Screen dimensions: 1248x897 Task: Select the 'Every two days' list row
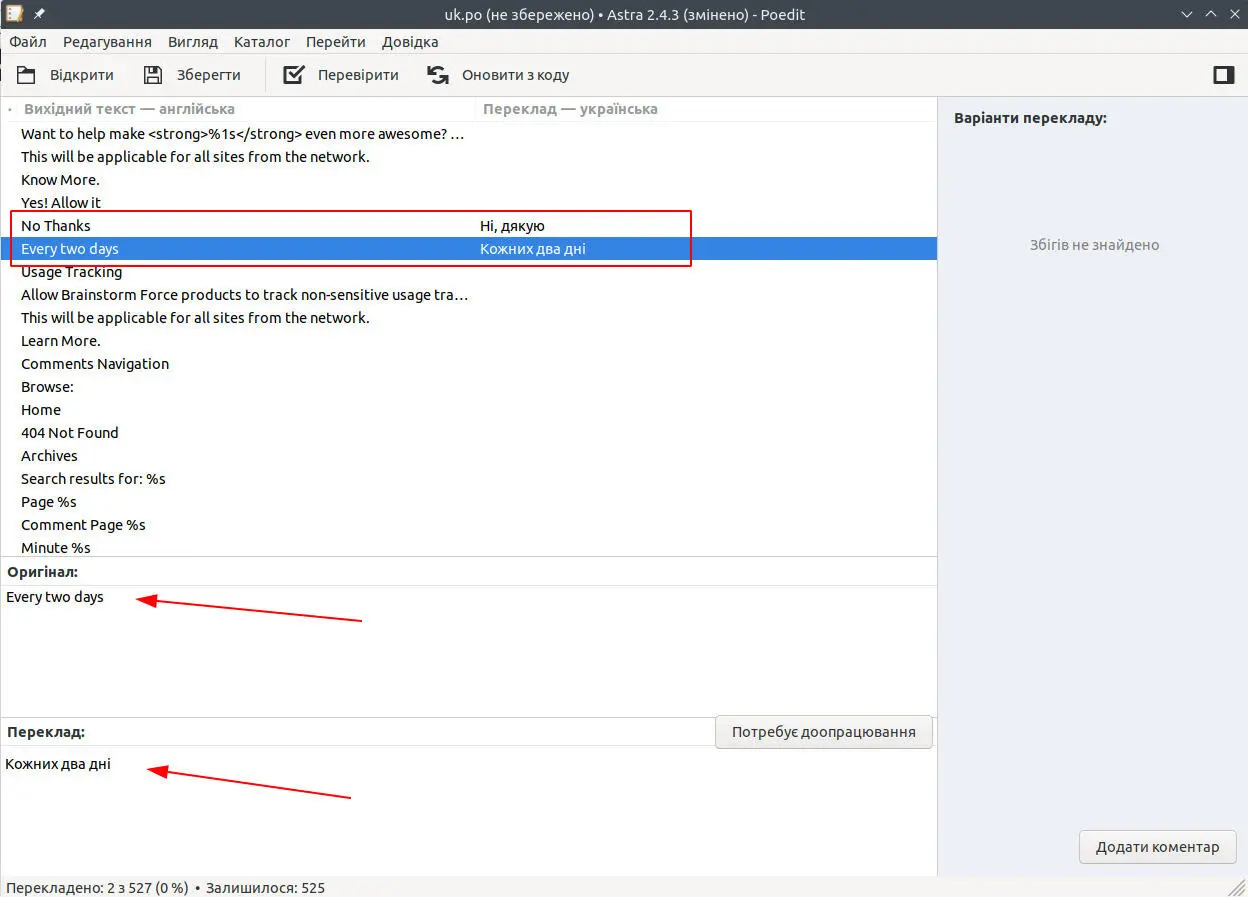pos(469,249)
